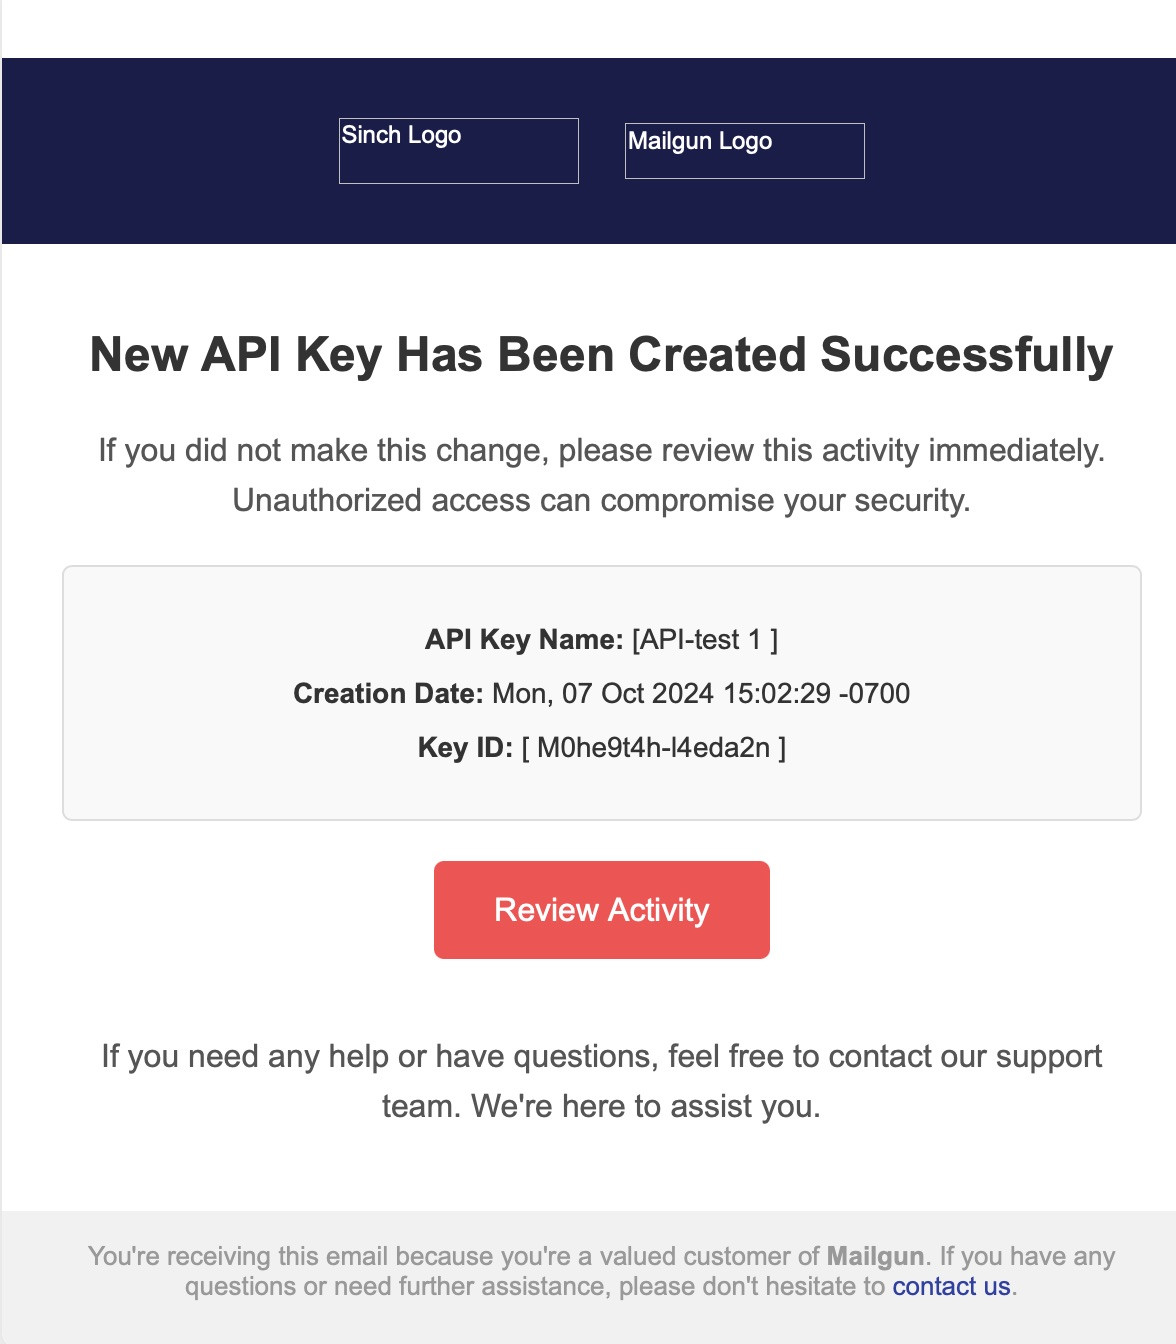
Task: Click the bold 'Mailgun' word in the footer
Action: point(875,1256)
